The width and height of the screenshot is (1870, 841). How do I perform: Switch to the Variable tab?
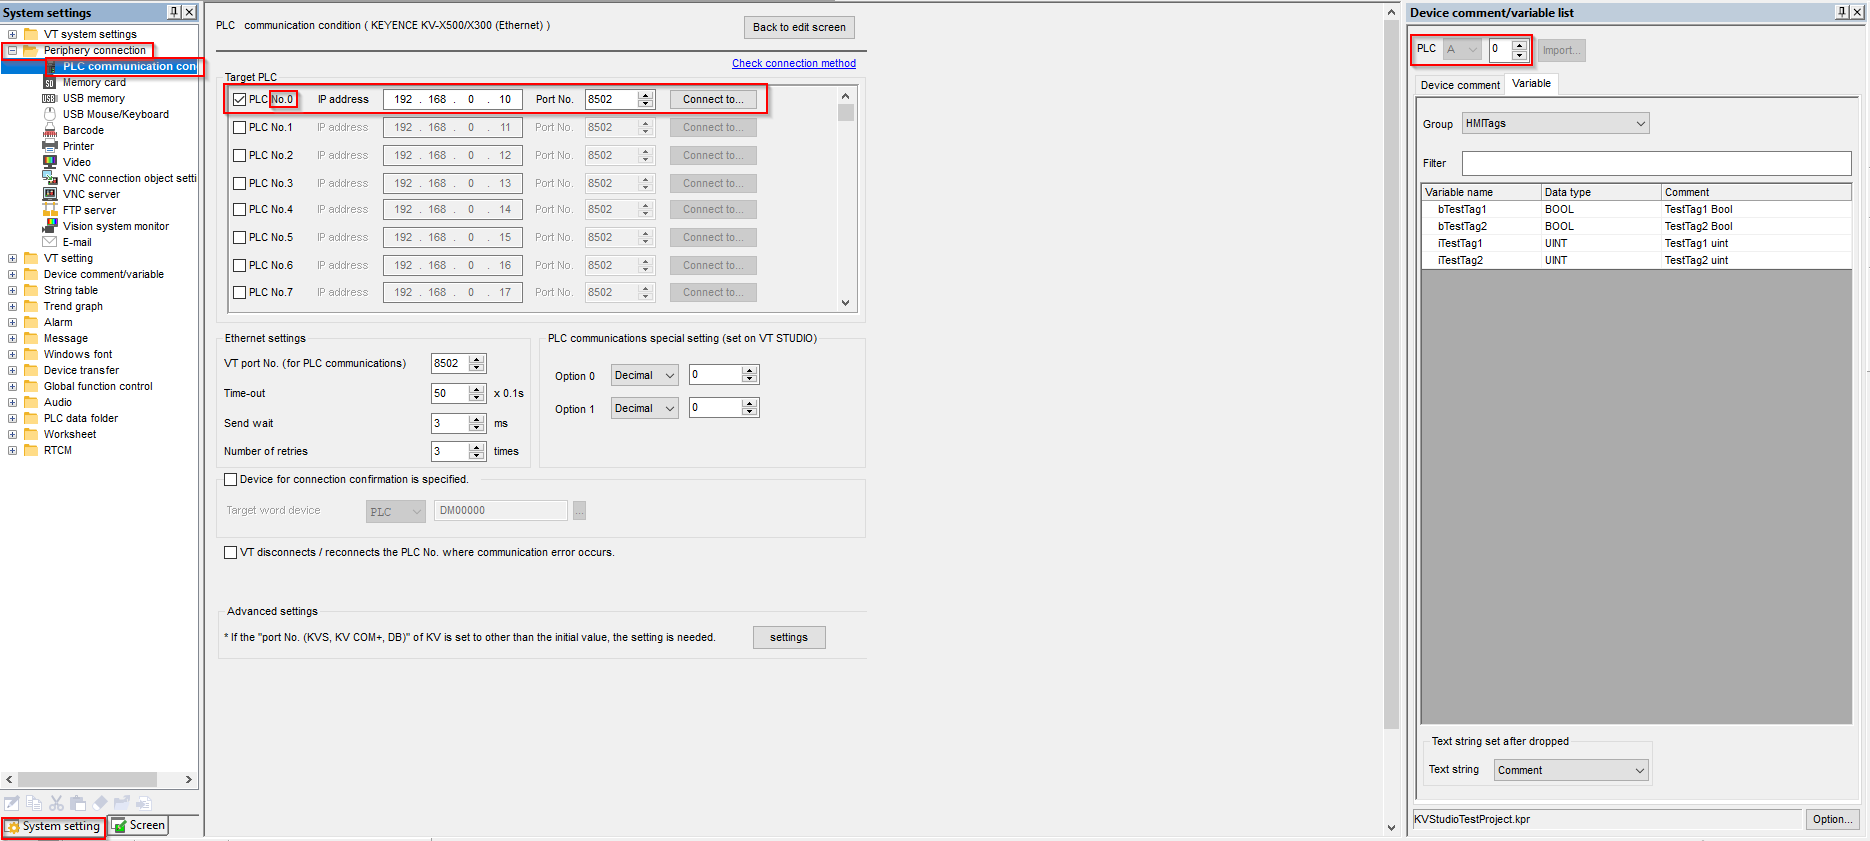click(x=1531, y=84)
